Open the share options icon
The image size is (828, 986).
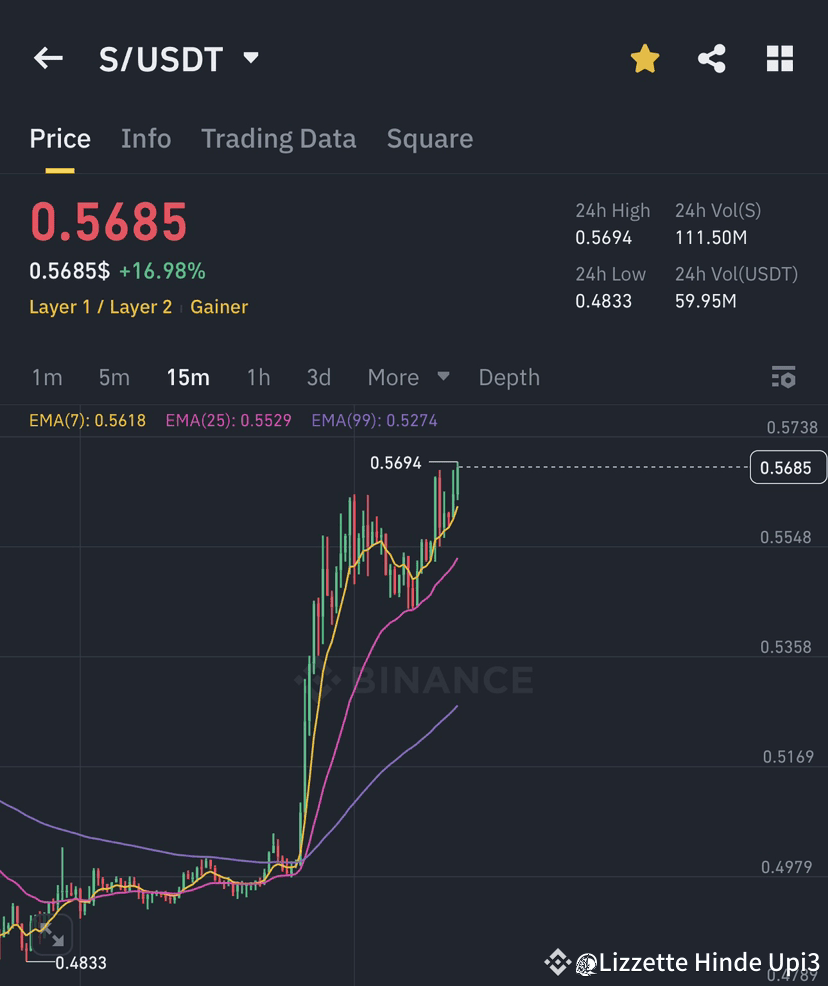(x=712, y=58)
